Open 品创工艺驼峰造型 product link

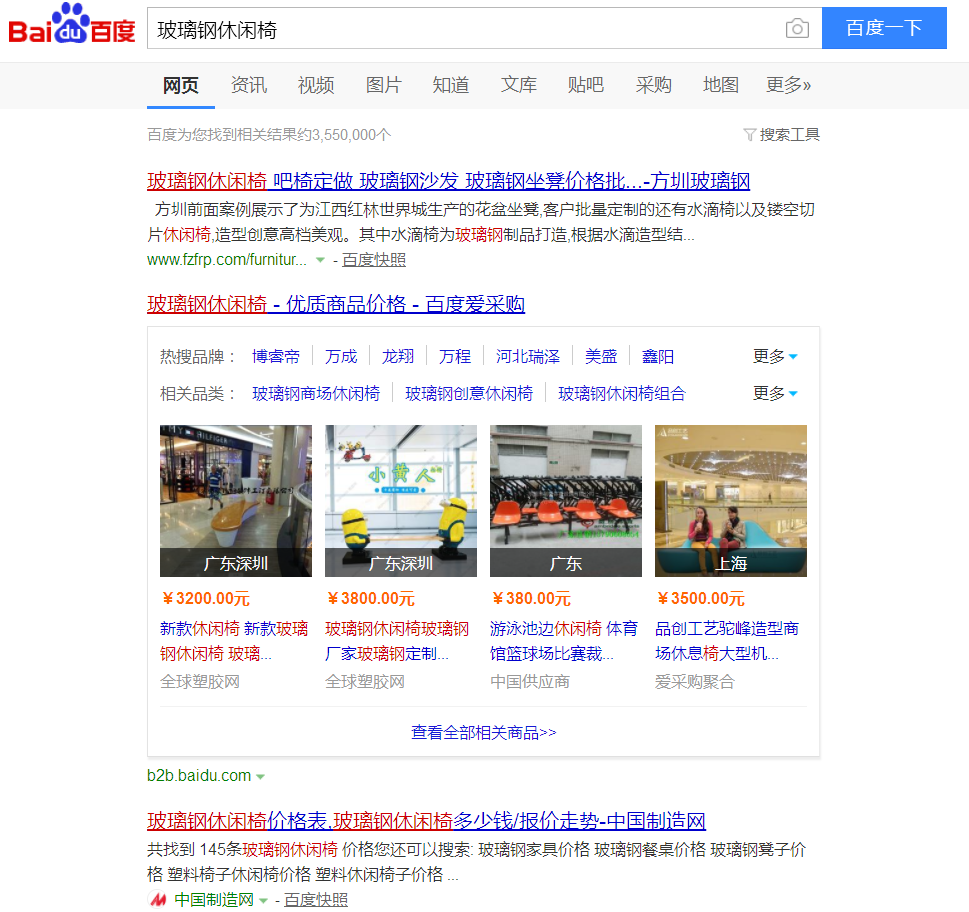tap(727, 641)
